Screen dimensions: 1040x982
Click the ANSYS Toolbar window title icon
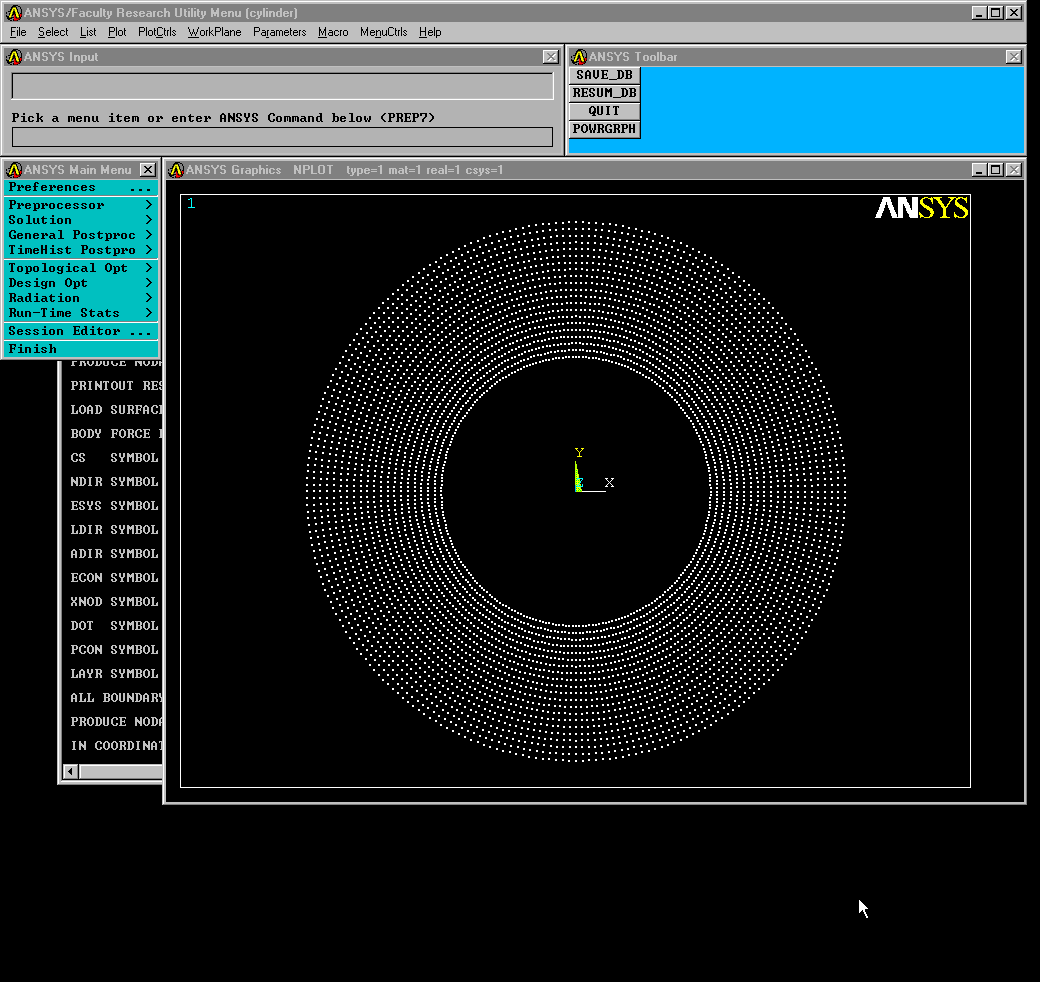pos(579,57)
